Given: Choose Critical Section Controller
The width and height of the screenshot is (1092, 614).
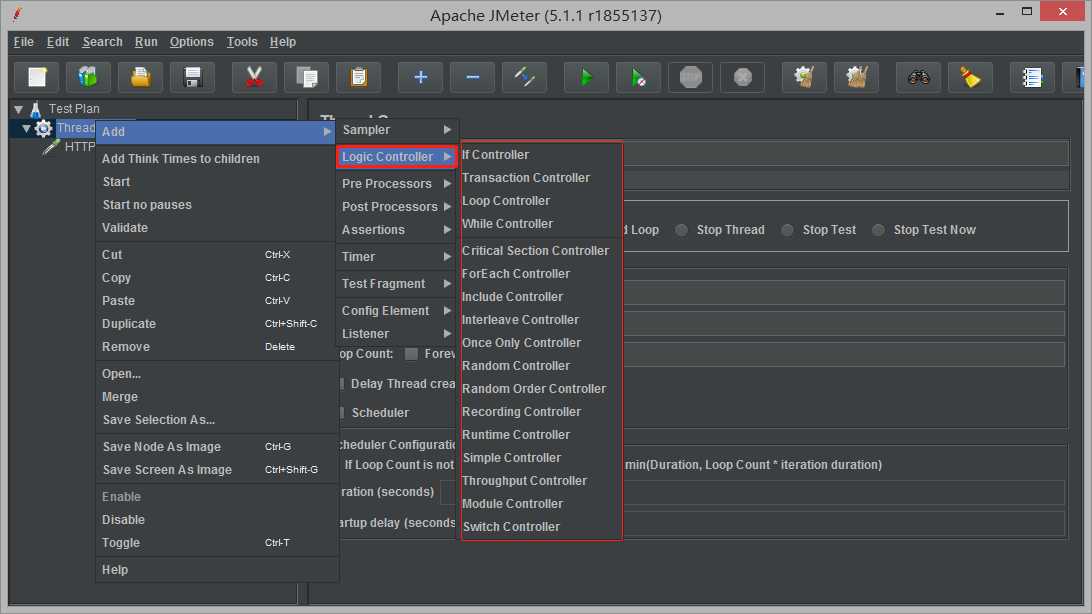Looking at the screenshot, I should [541, 251].
